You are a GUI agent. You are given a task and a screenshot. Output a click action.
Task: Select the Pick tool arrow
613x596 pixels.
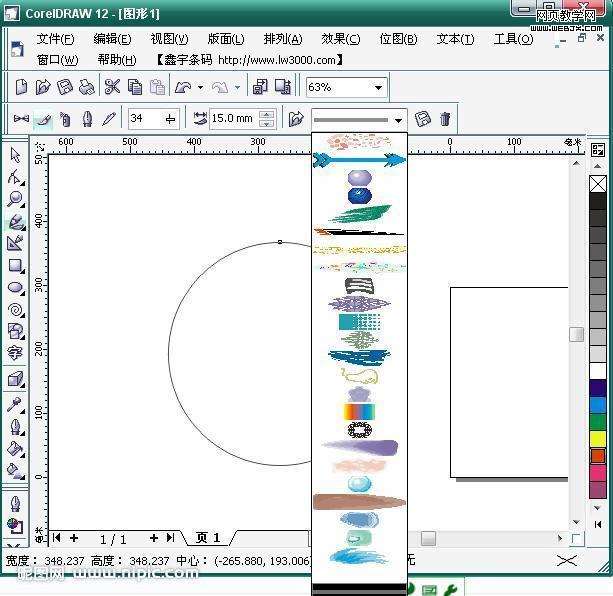pos(15,155)
